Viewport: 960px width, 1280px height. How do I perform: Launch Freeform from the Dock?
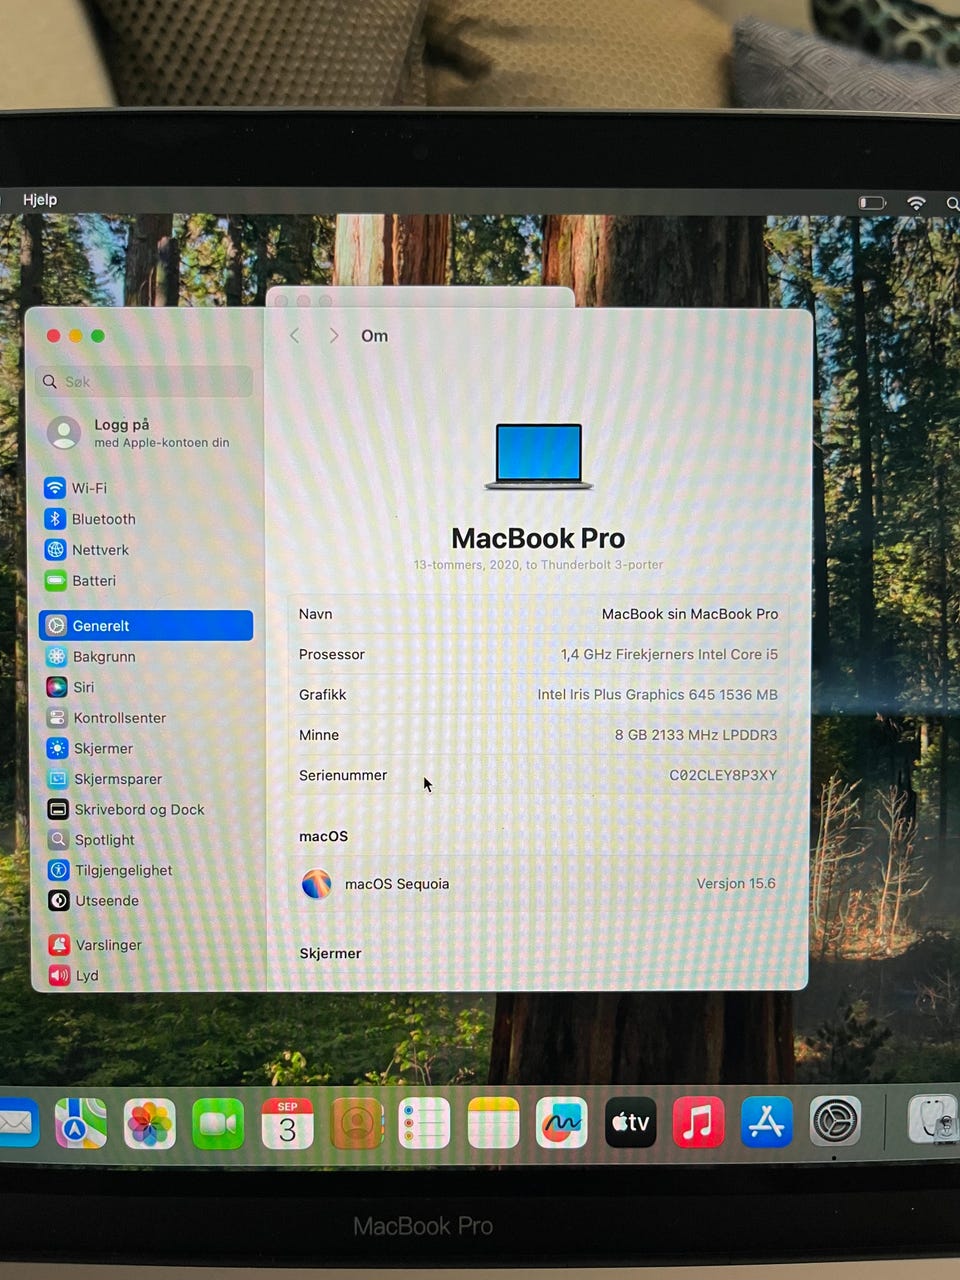tap(562, 1123)
